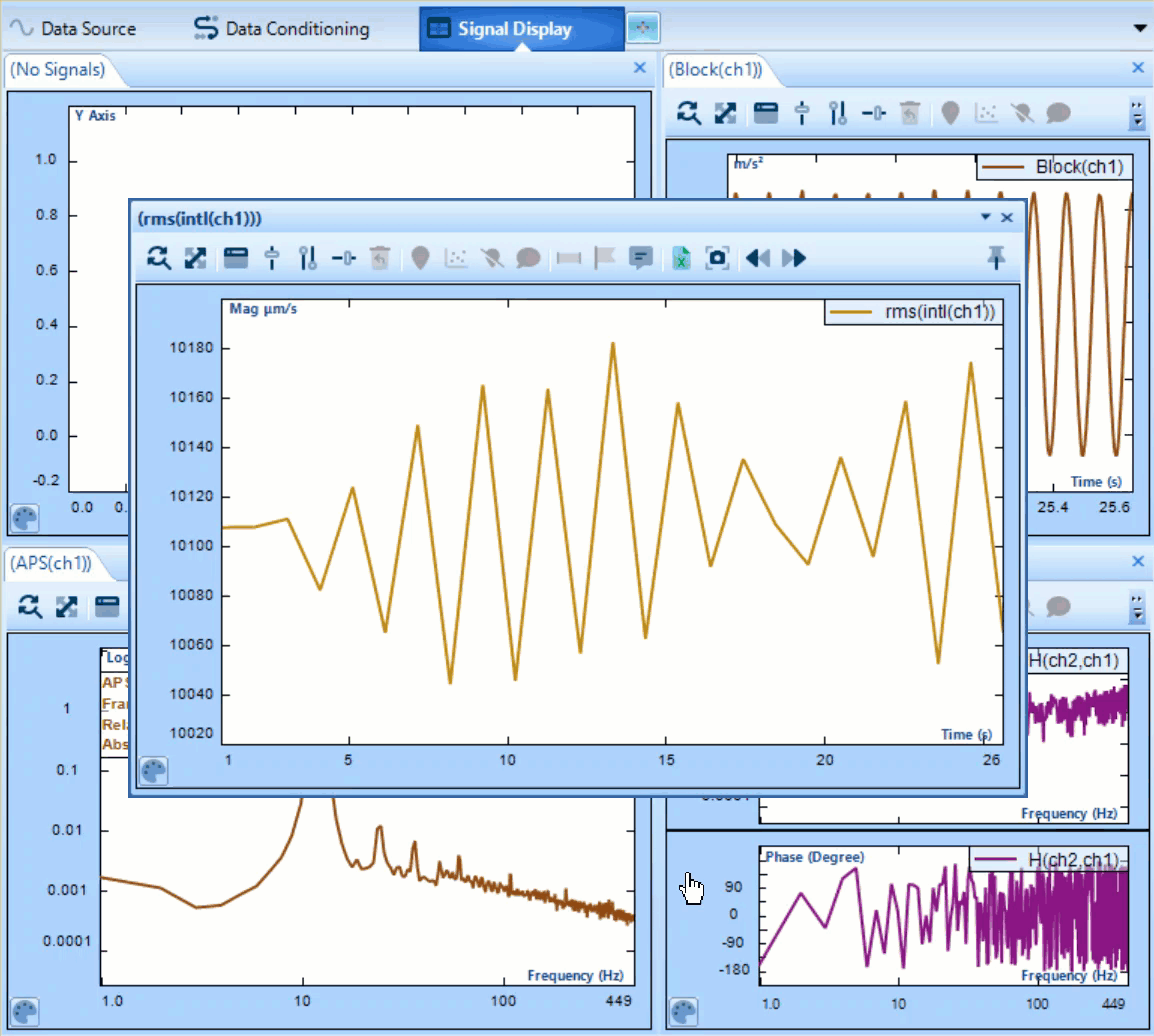This screenshot has width=1154, height=1036.
Task: Click the auto-scale zoom icon in rms window
Action: pyautogui.click(x=158, y=258)
